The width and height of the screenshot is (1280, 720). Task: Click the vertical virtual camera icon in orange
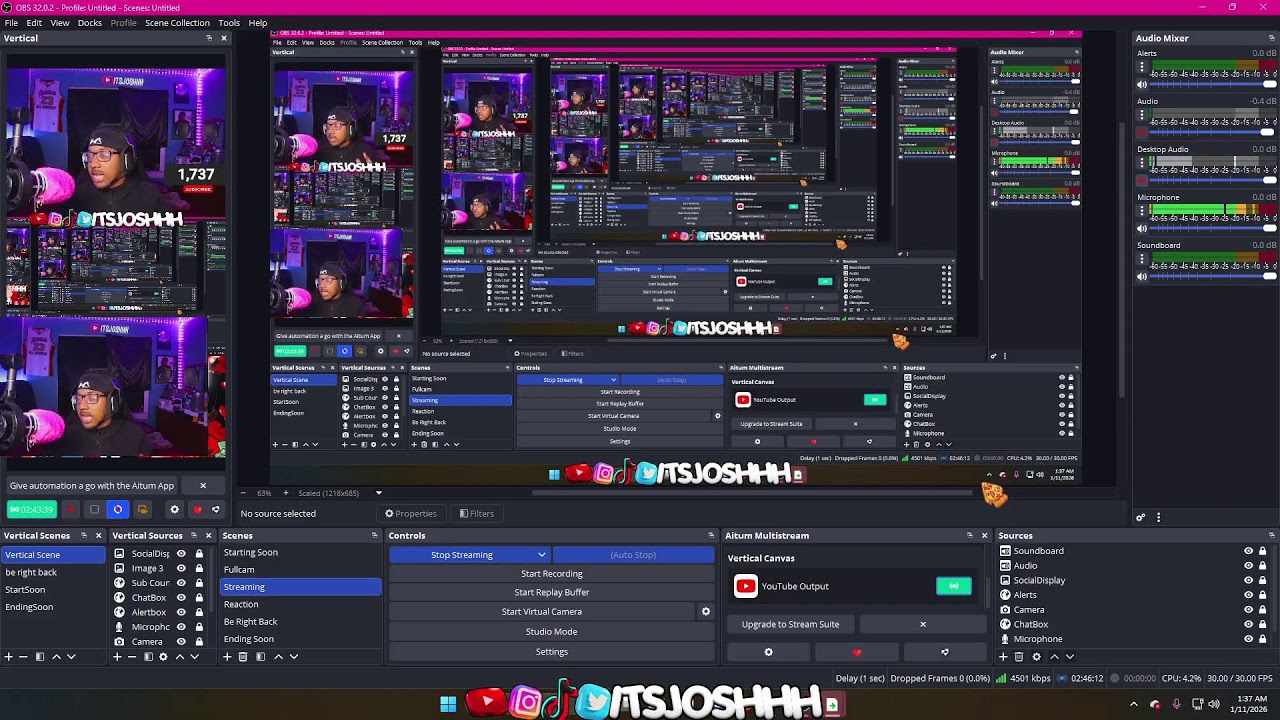click(x=142, y=509)
